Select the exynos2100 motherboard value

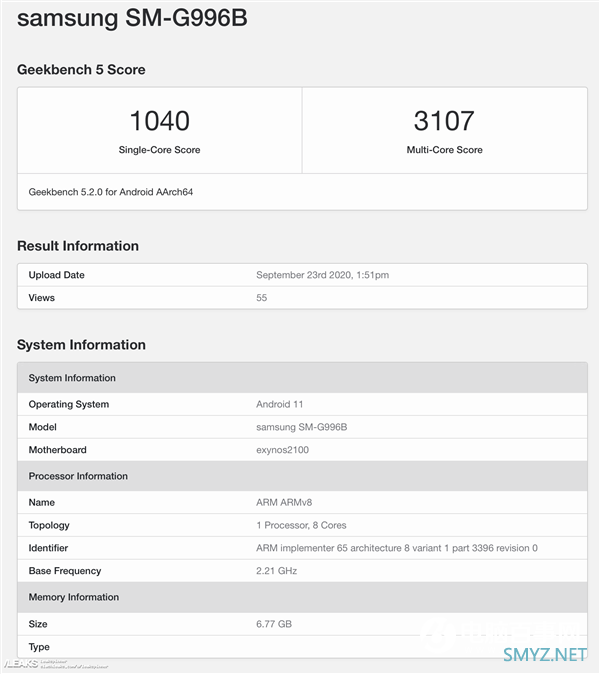282,450
